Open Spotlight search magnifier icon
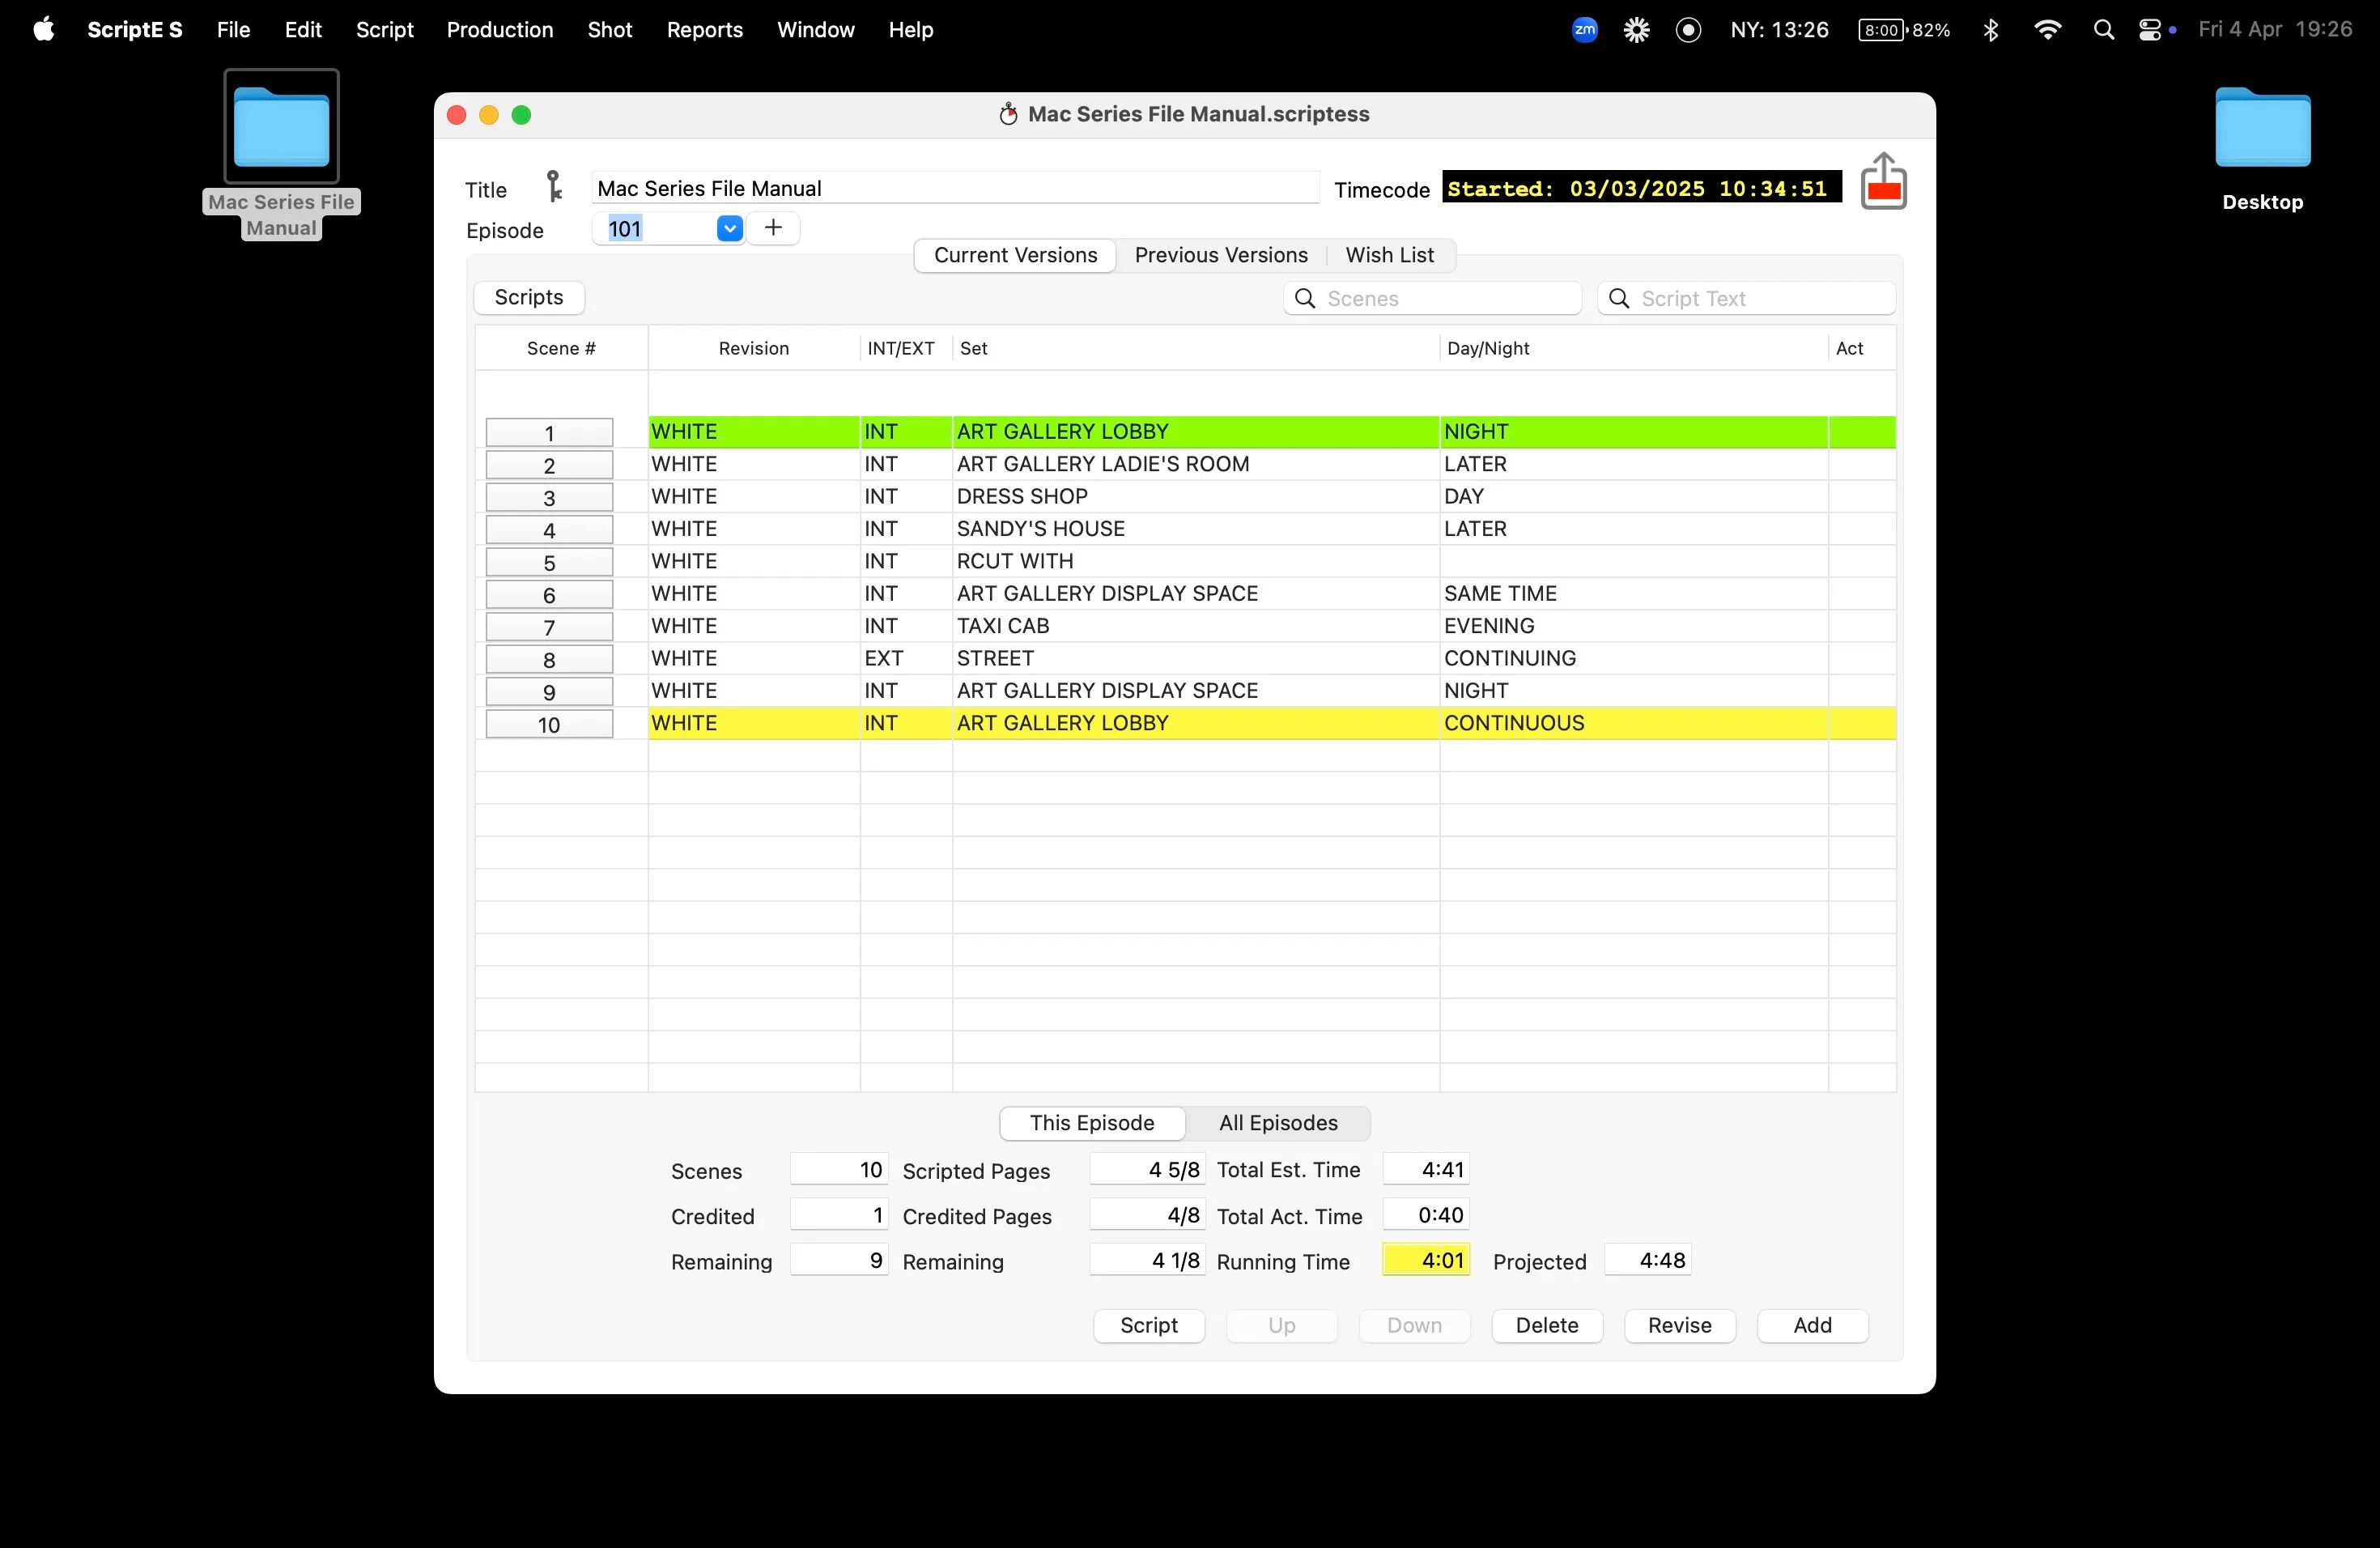 click(x=2103, y=30)
